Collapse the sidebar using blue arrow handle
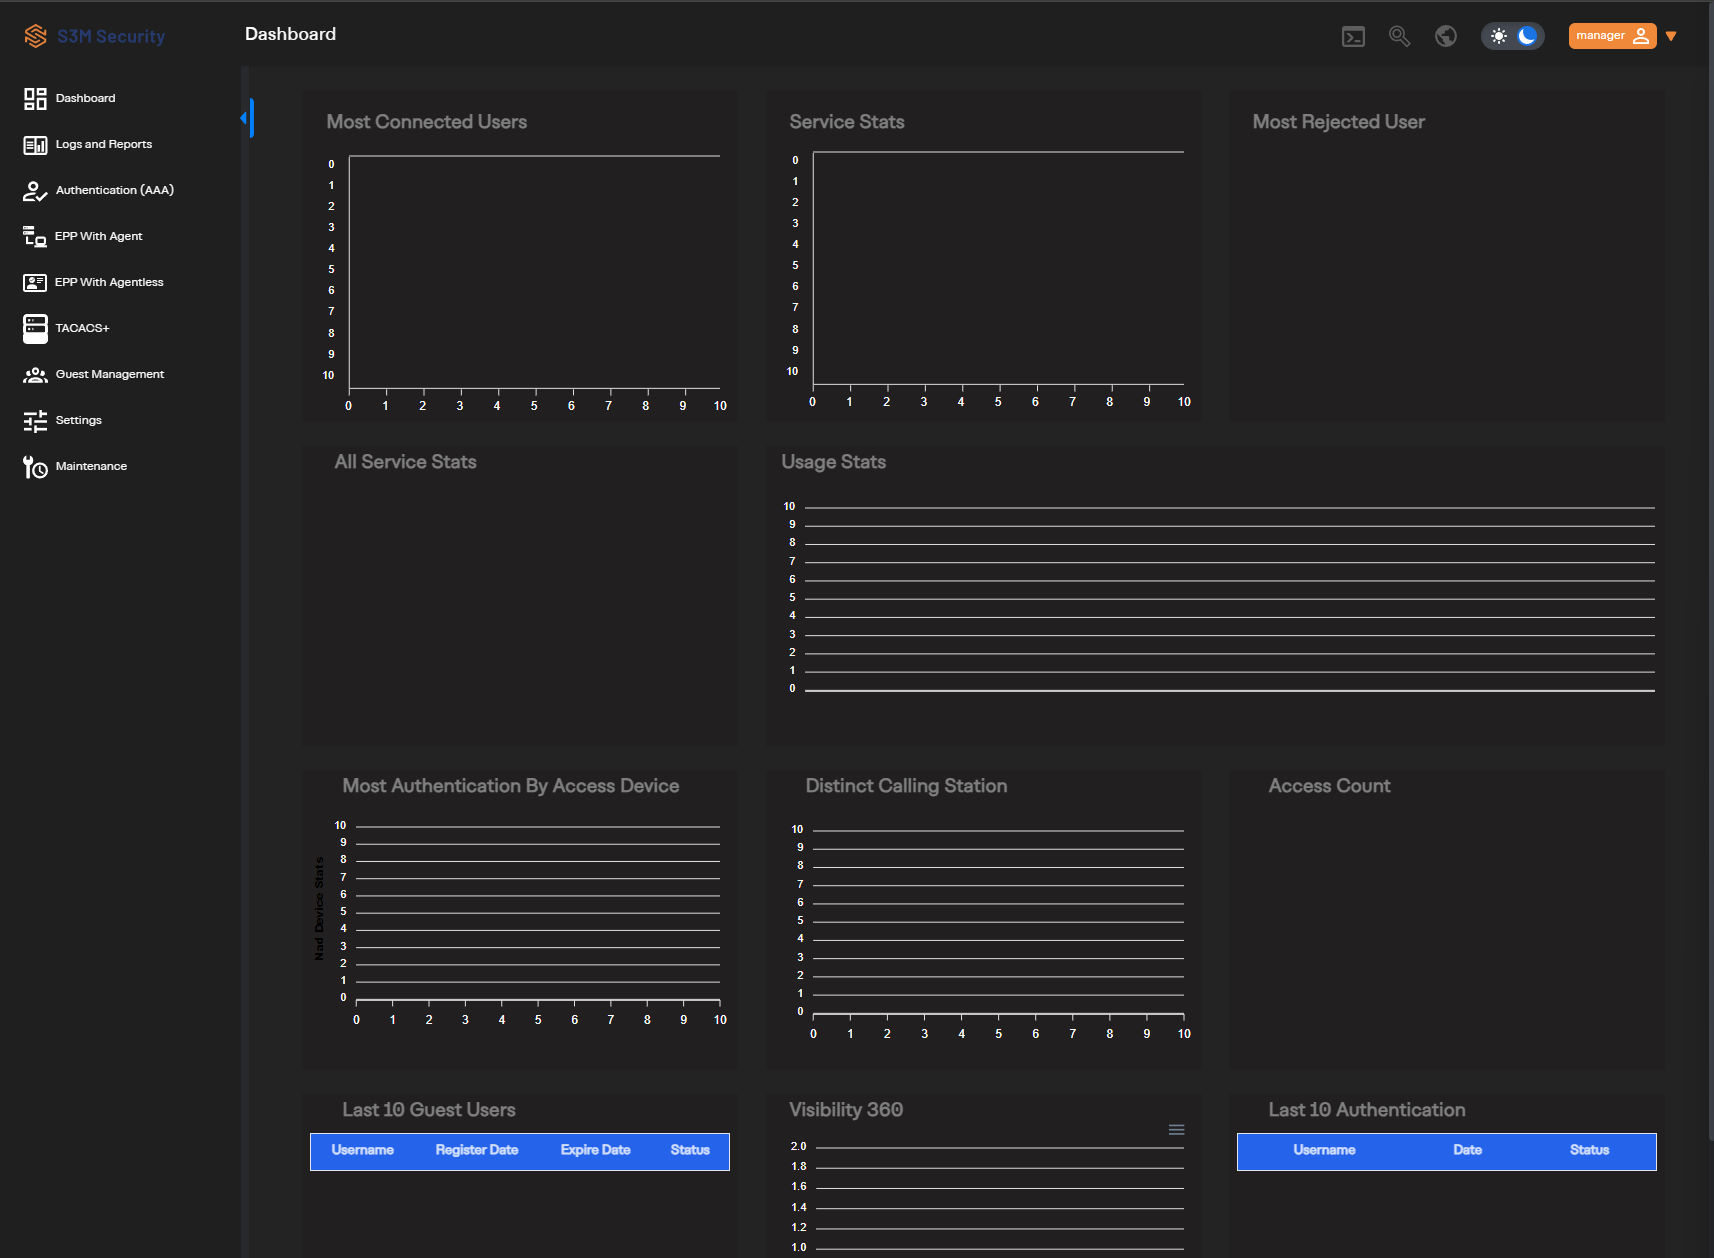 247,118
